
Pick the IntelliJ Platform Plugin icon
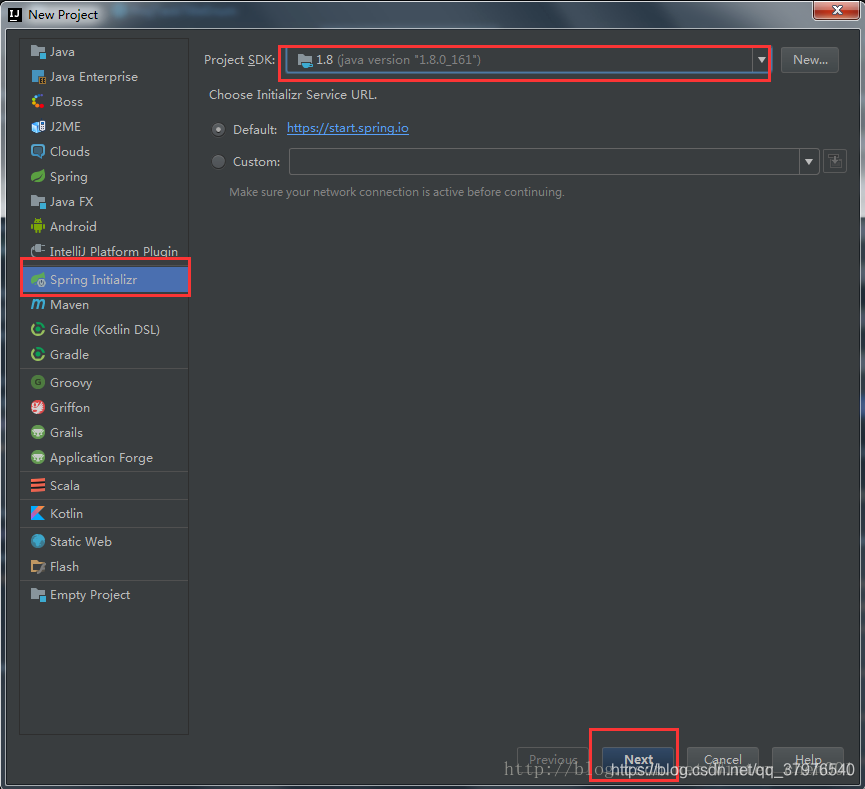click(x=38, y=251)
